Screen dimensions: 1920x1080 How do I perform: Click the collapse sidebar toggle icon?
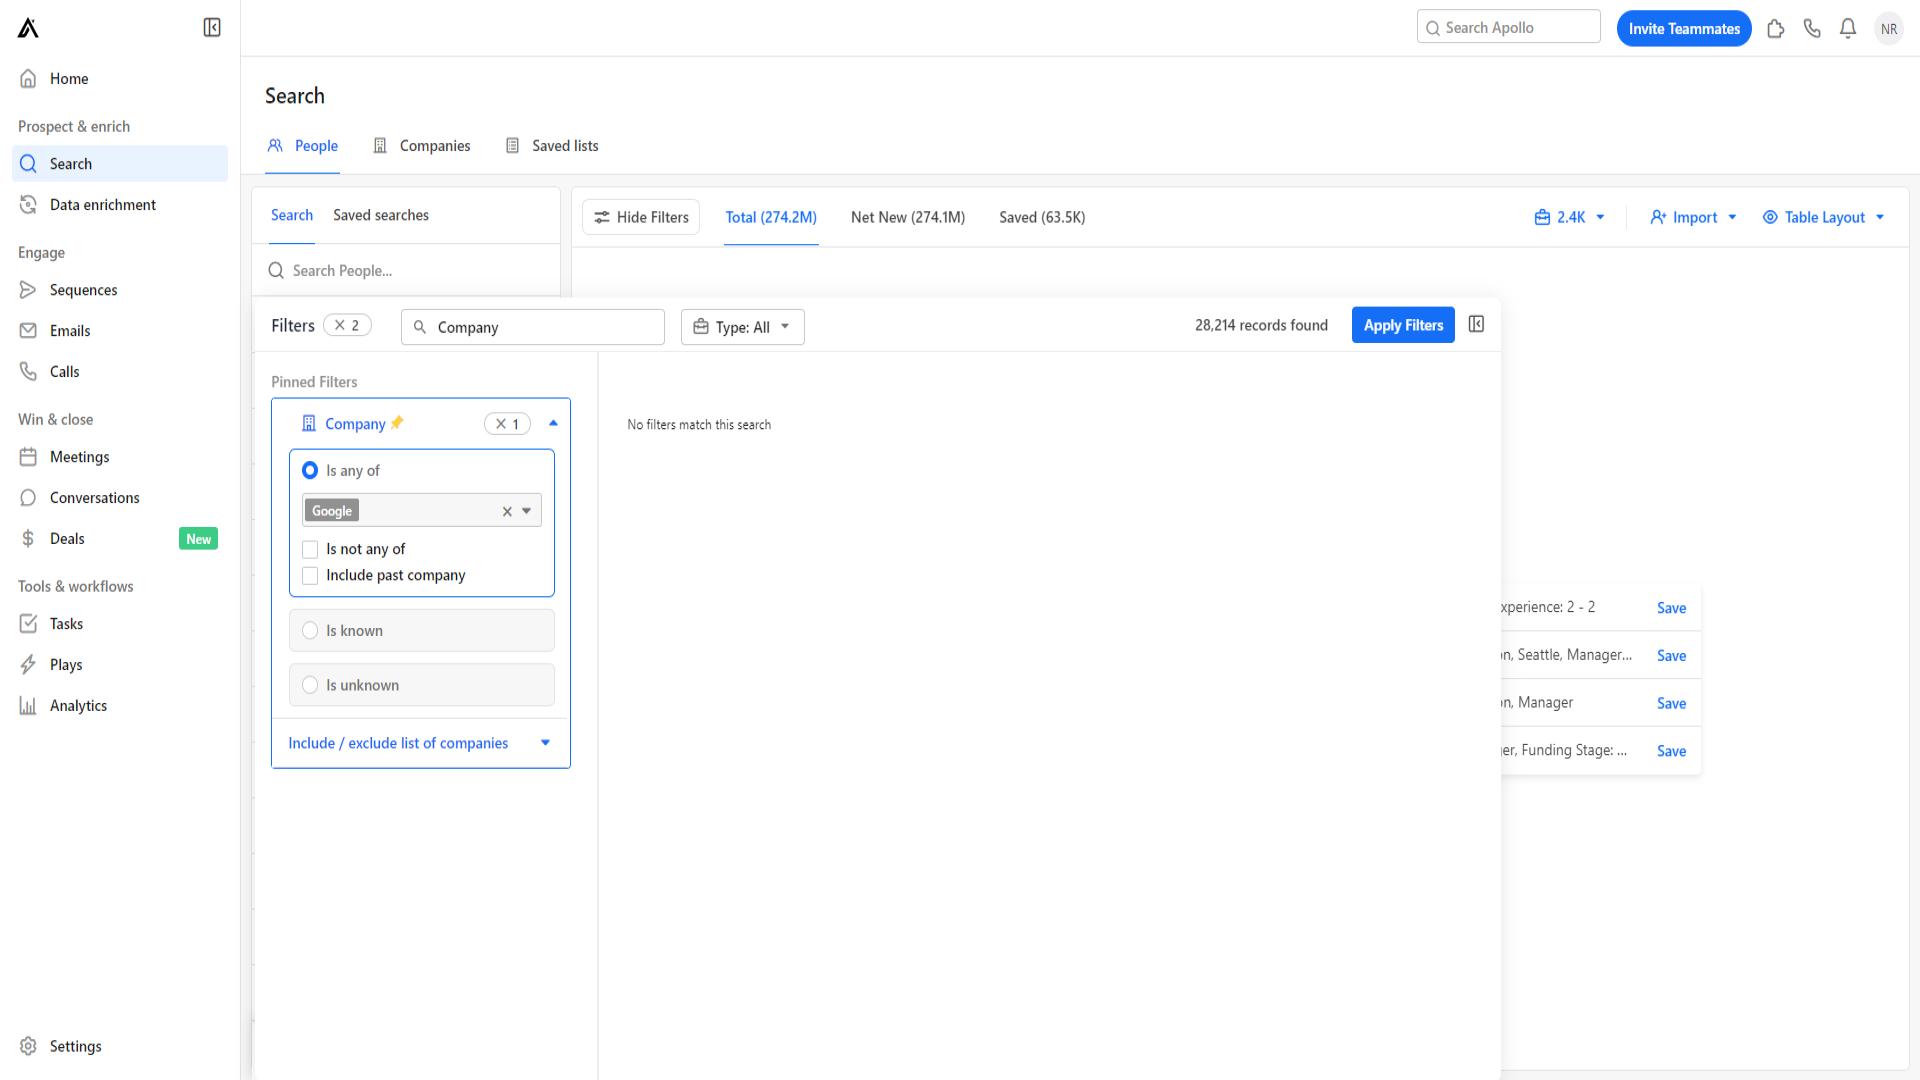click(x=212, y=28)
